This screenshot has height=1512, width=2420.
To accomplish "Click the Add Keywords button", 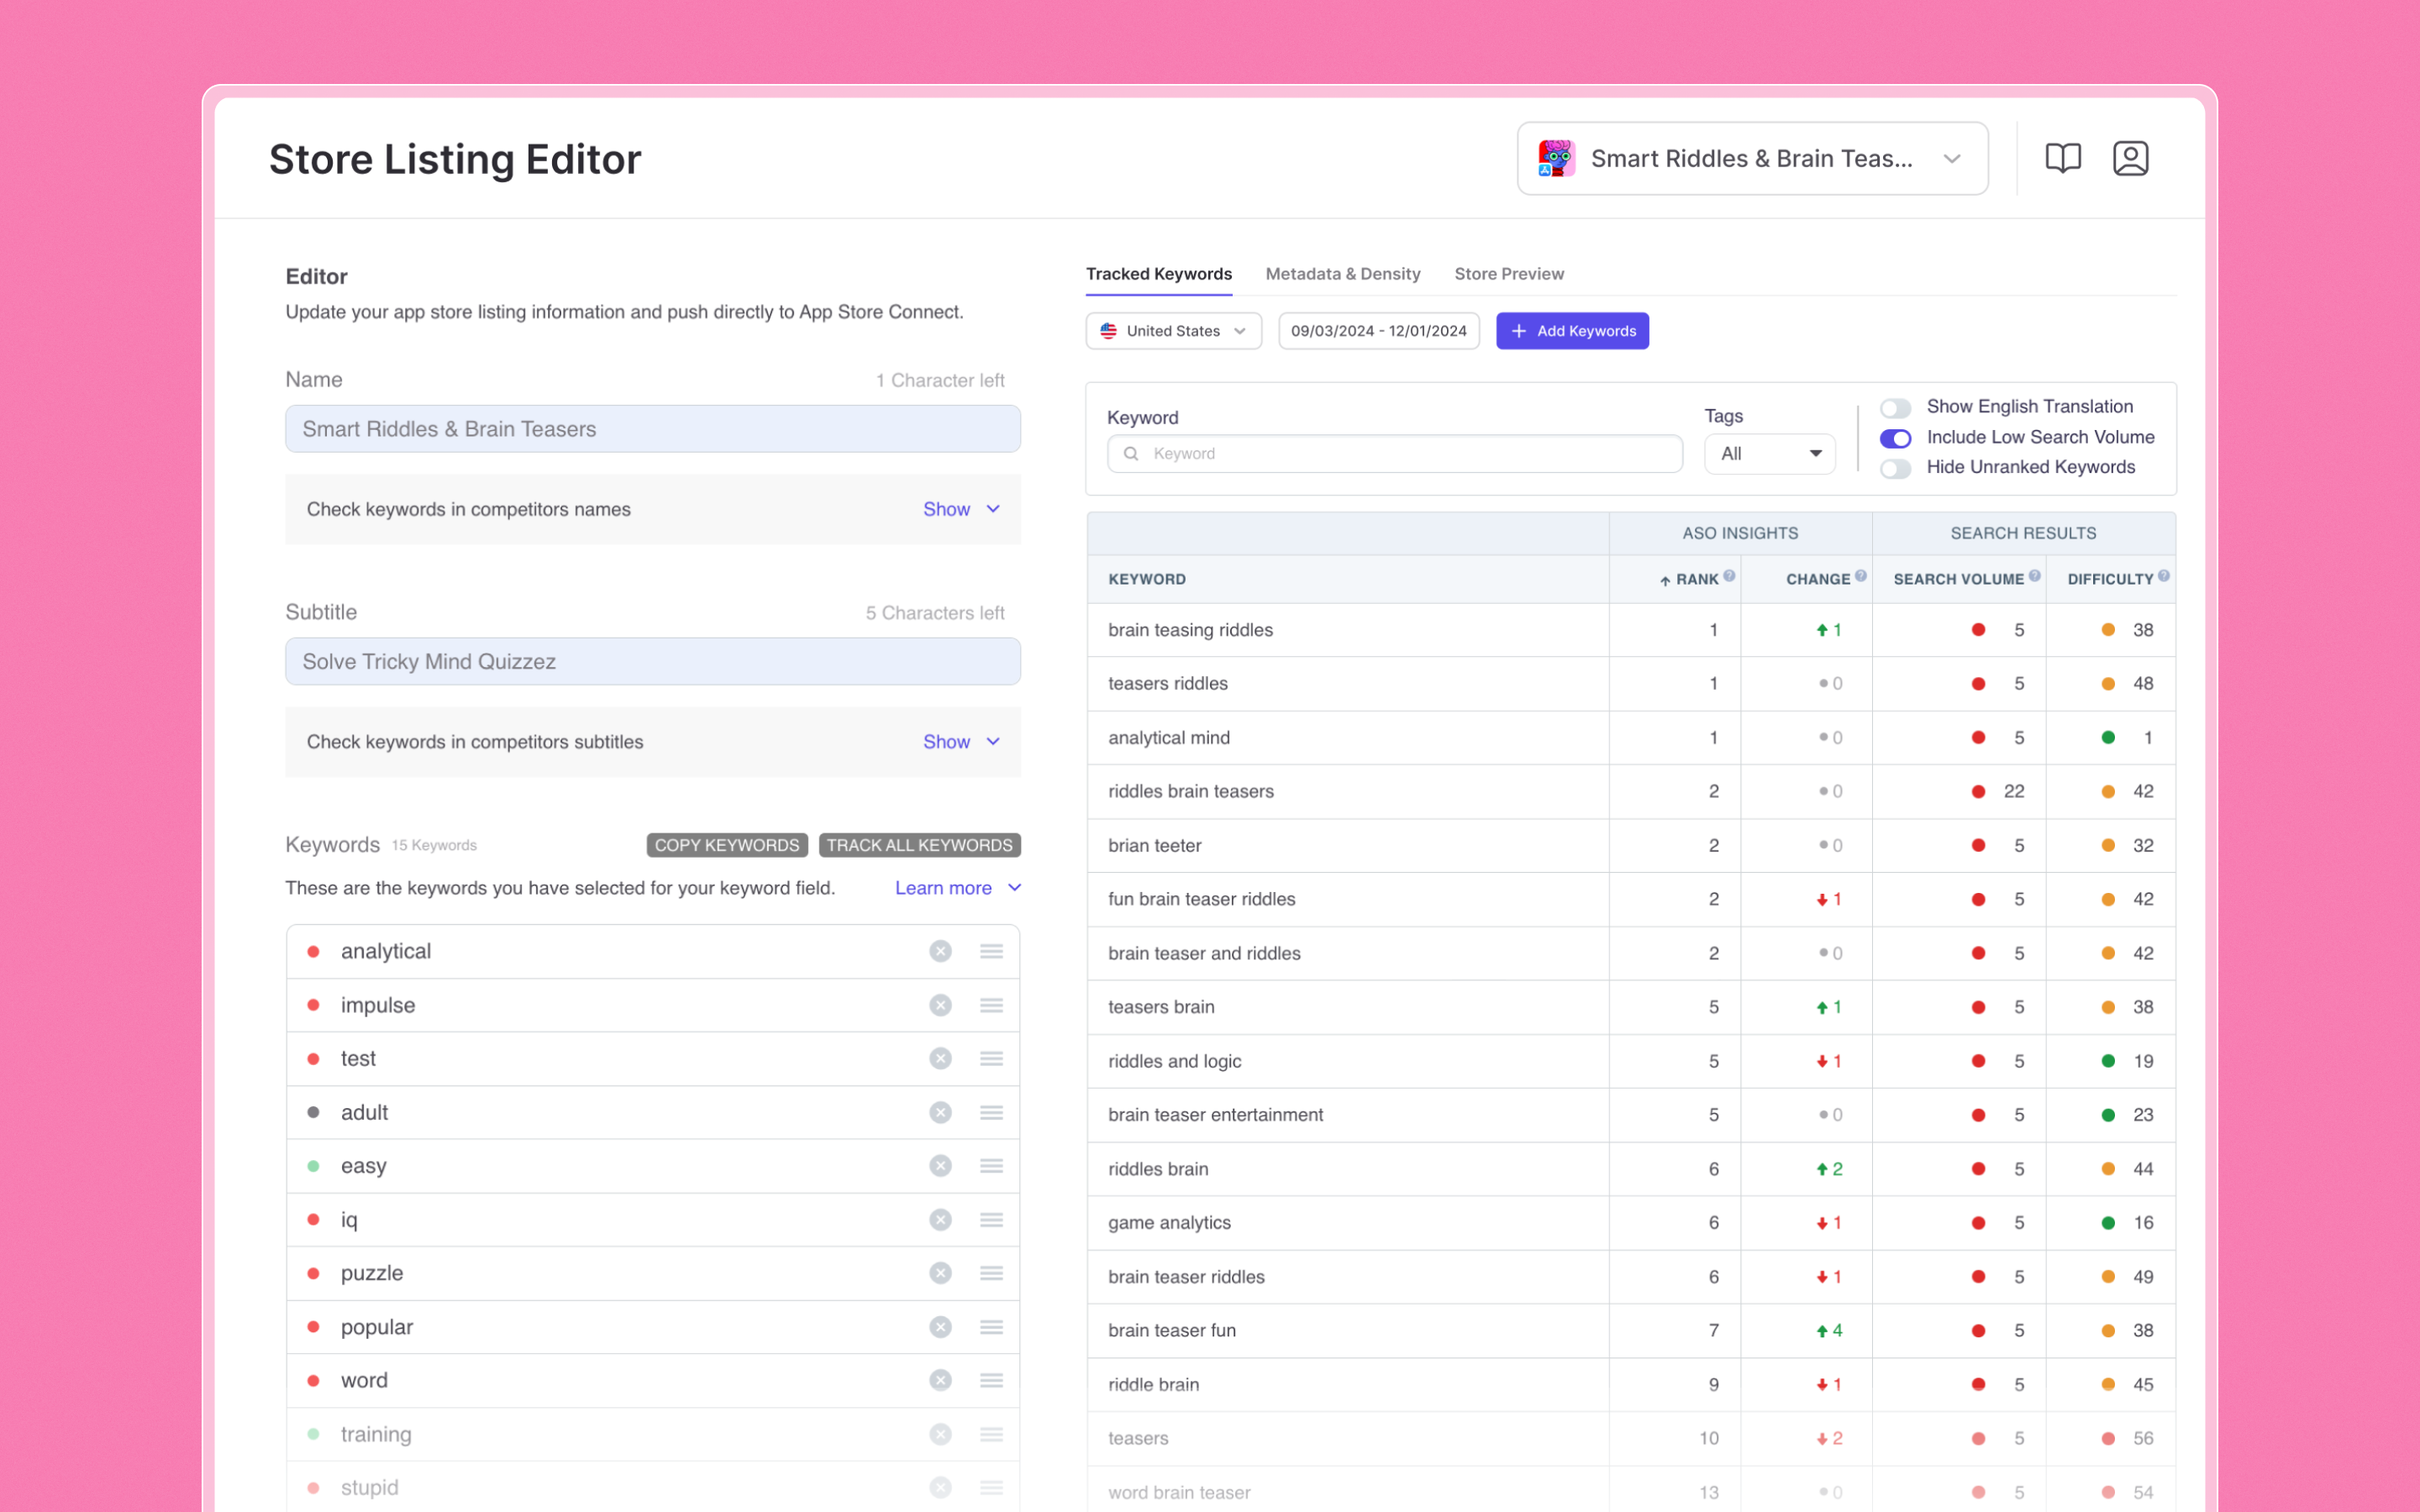I will click(x=1572, y=331).
